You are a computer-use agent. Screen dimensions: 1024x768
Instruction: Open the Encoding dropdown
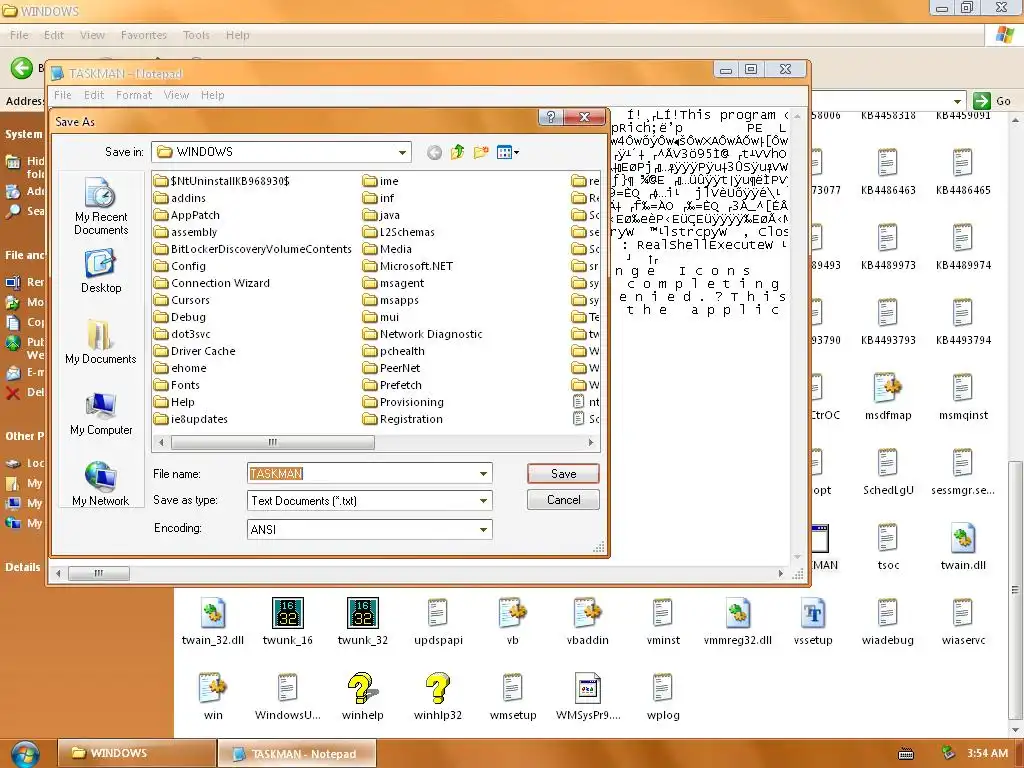[x=483, y=530]
